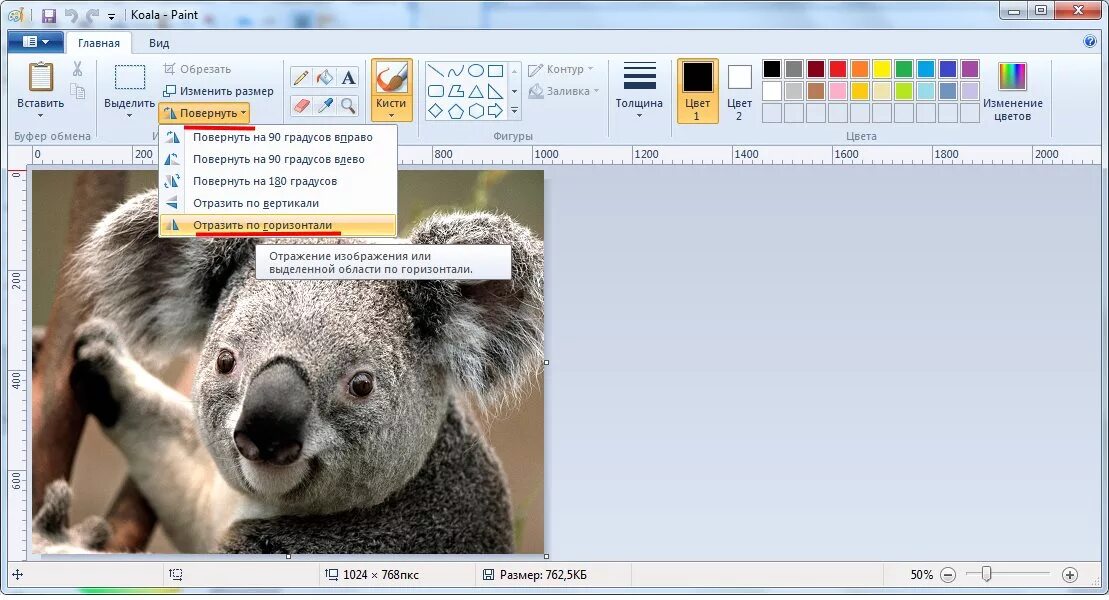Open the Paint file menu button

[x=35, y=42]
